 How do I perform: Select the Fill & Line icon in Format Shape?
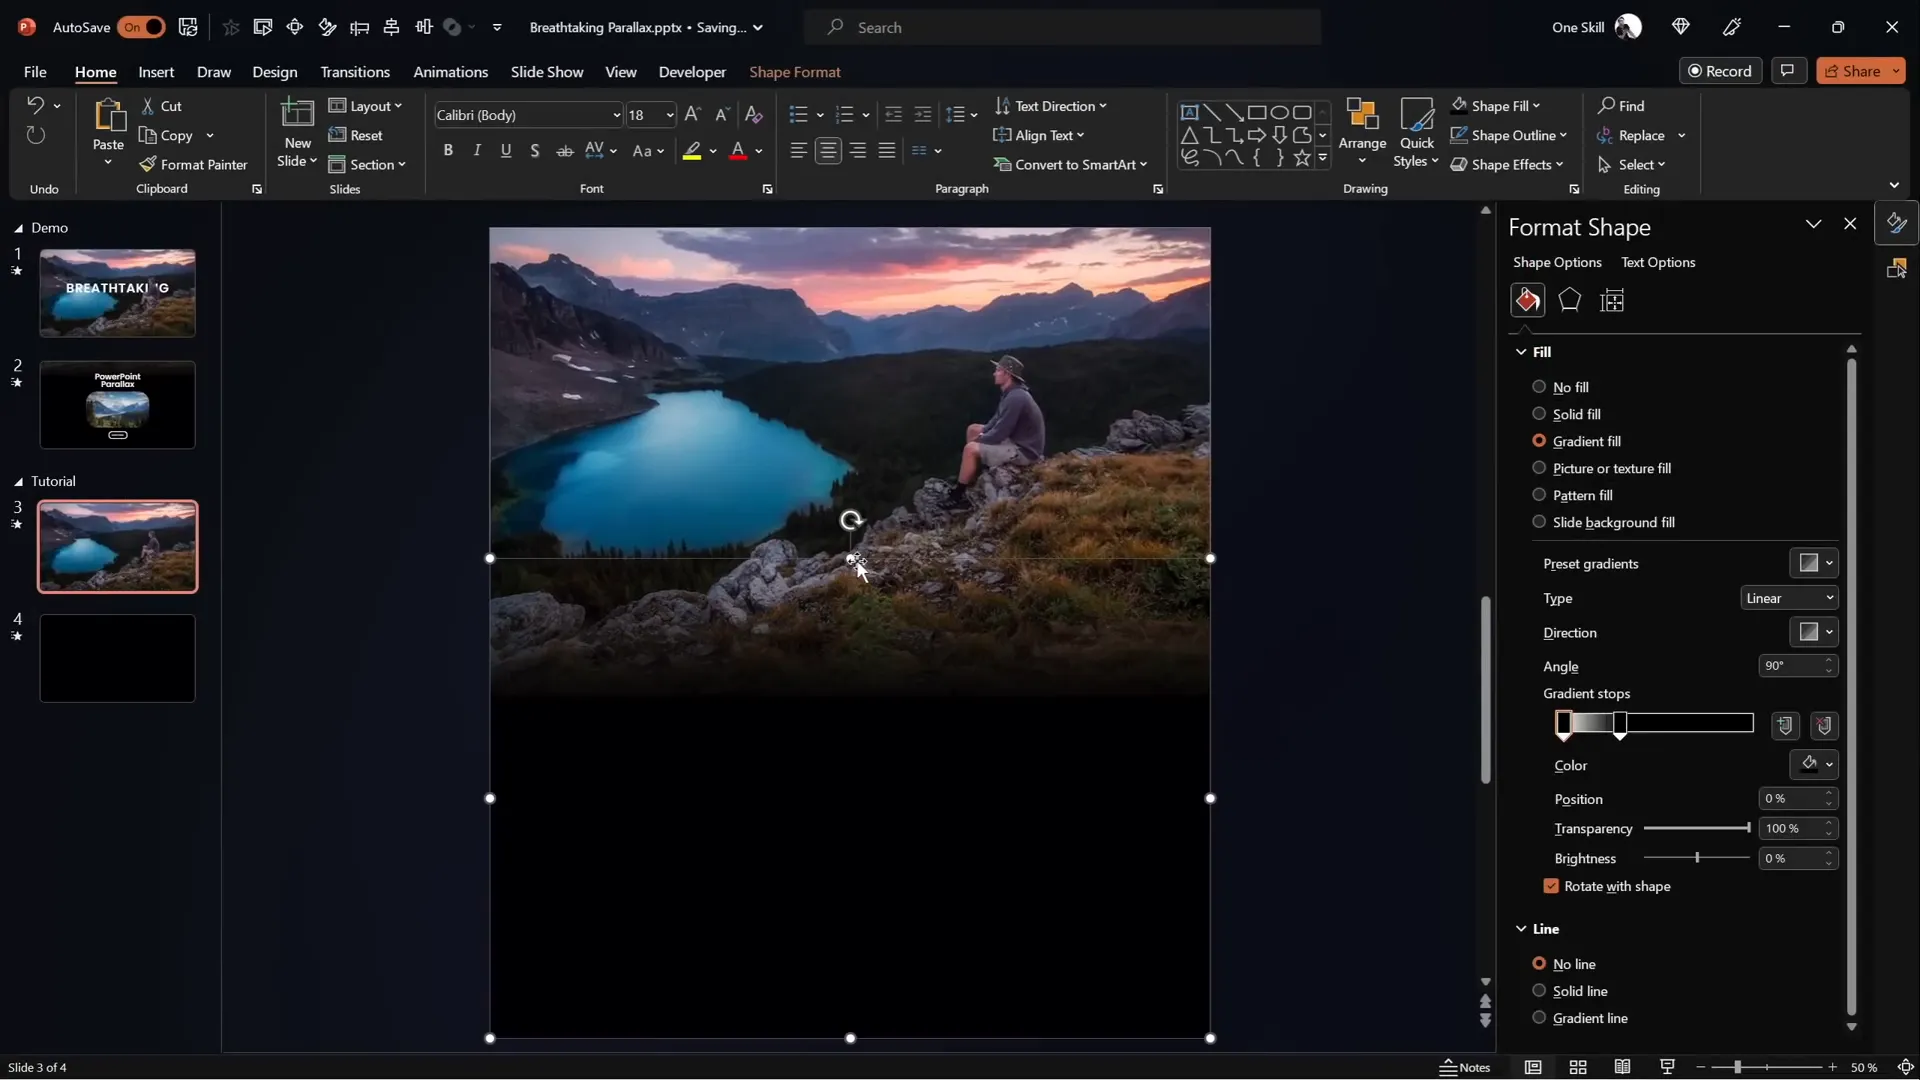(1527, 300)
